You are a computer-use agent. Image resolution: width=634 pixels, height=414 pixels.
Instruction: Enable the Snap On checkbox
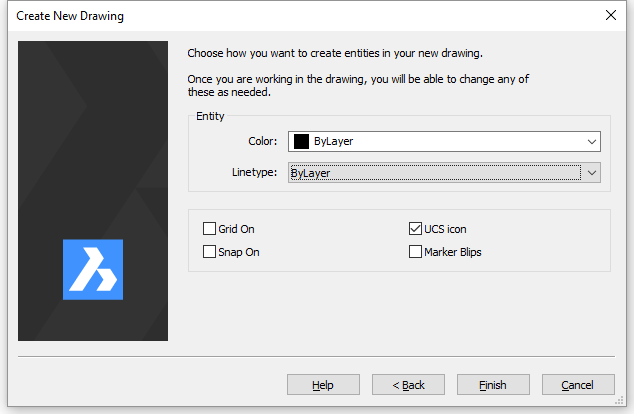(x=209, y=252)
